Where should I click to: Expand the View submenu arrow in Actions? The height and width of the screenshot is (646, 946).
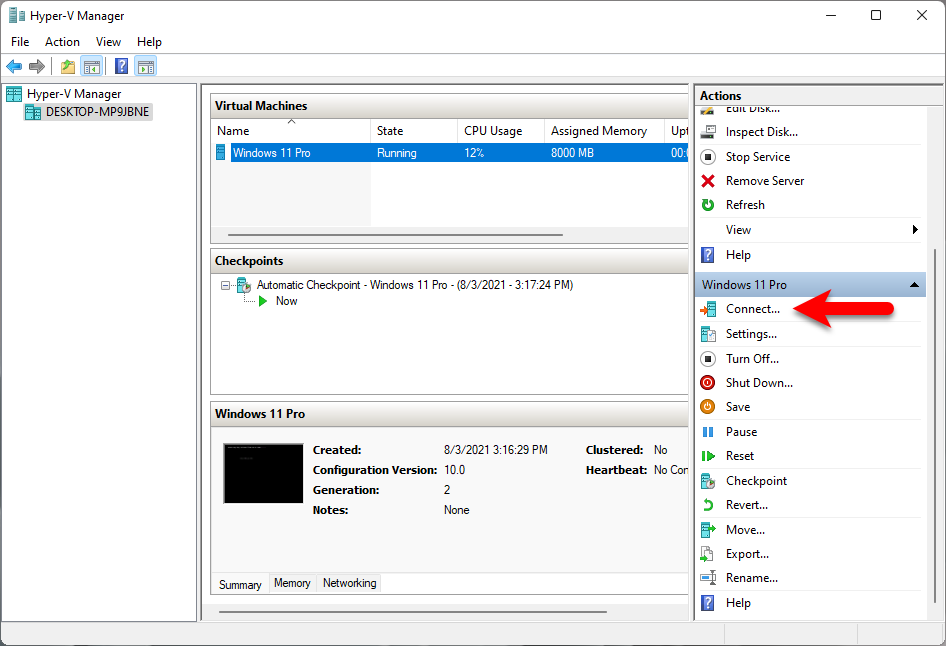pos(915,230)
